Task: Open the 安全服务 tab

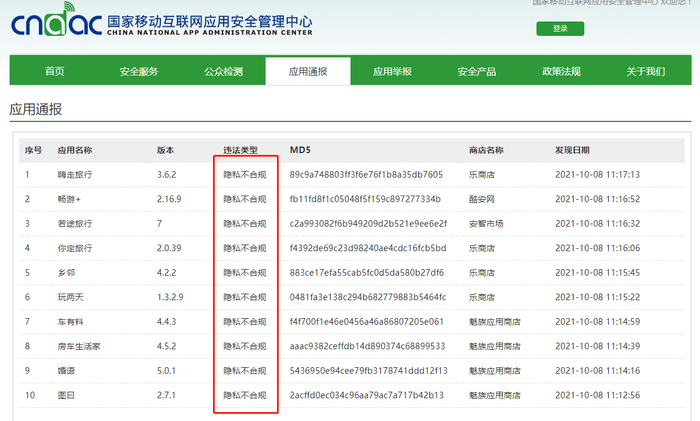Action: tap(139, 71)
